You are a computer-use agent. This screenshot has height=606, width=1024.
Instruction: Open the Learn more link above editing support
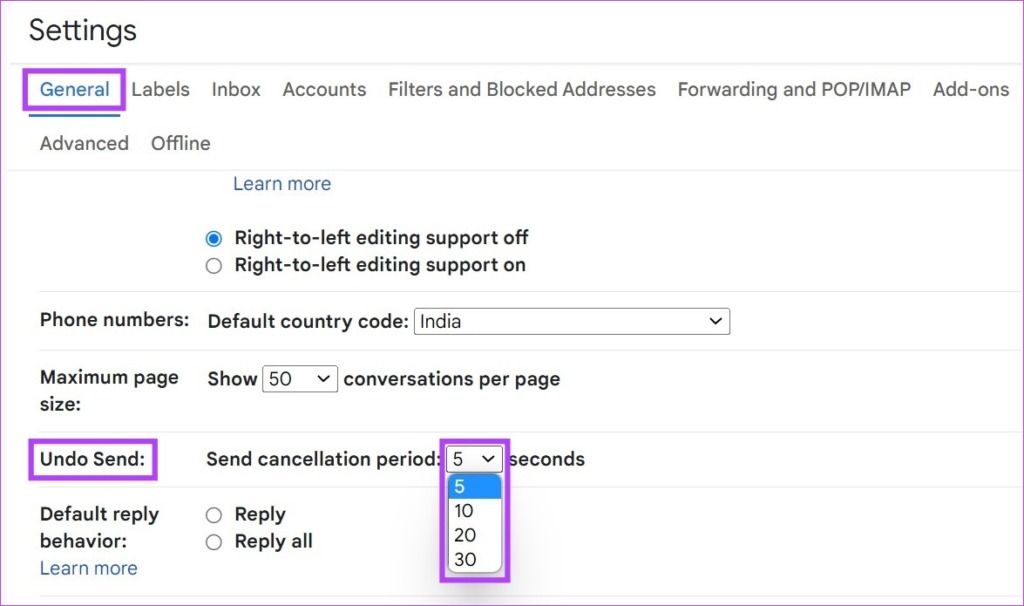(x=282, y=183)
